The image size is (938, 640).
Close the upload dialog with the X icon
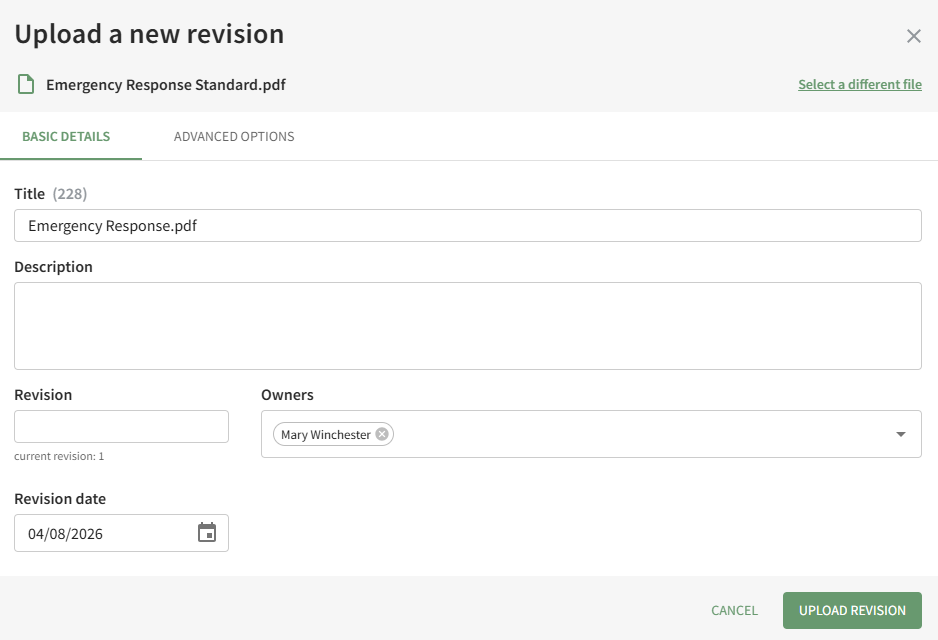(x=913, y=36)
